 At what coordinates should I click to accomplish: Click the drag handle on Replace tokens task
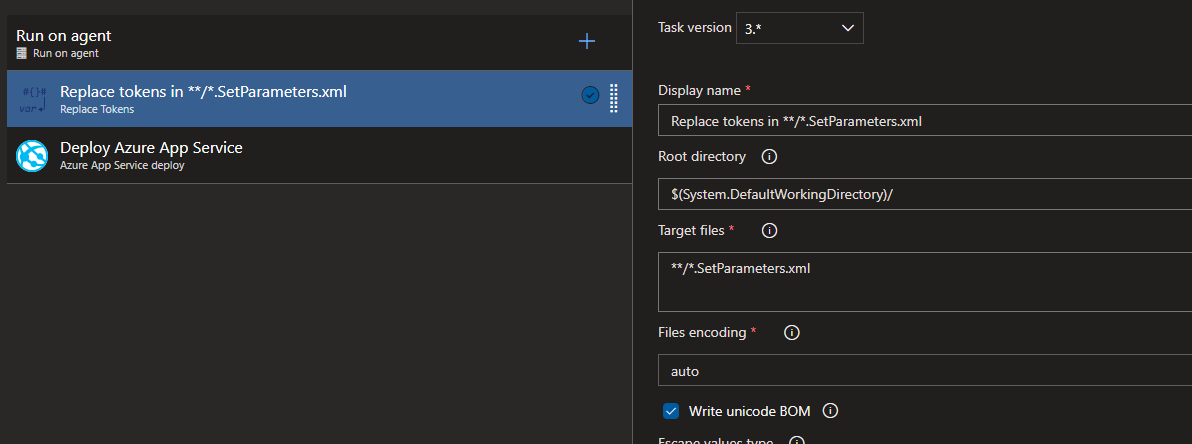(x=613, y=98)
